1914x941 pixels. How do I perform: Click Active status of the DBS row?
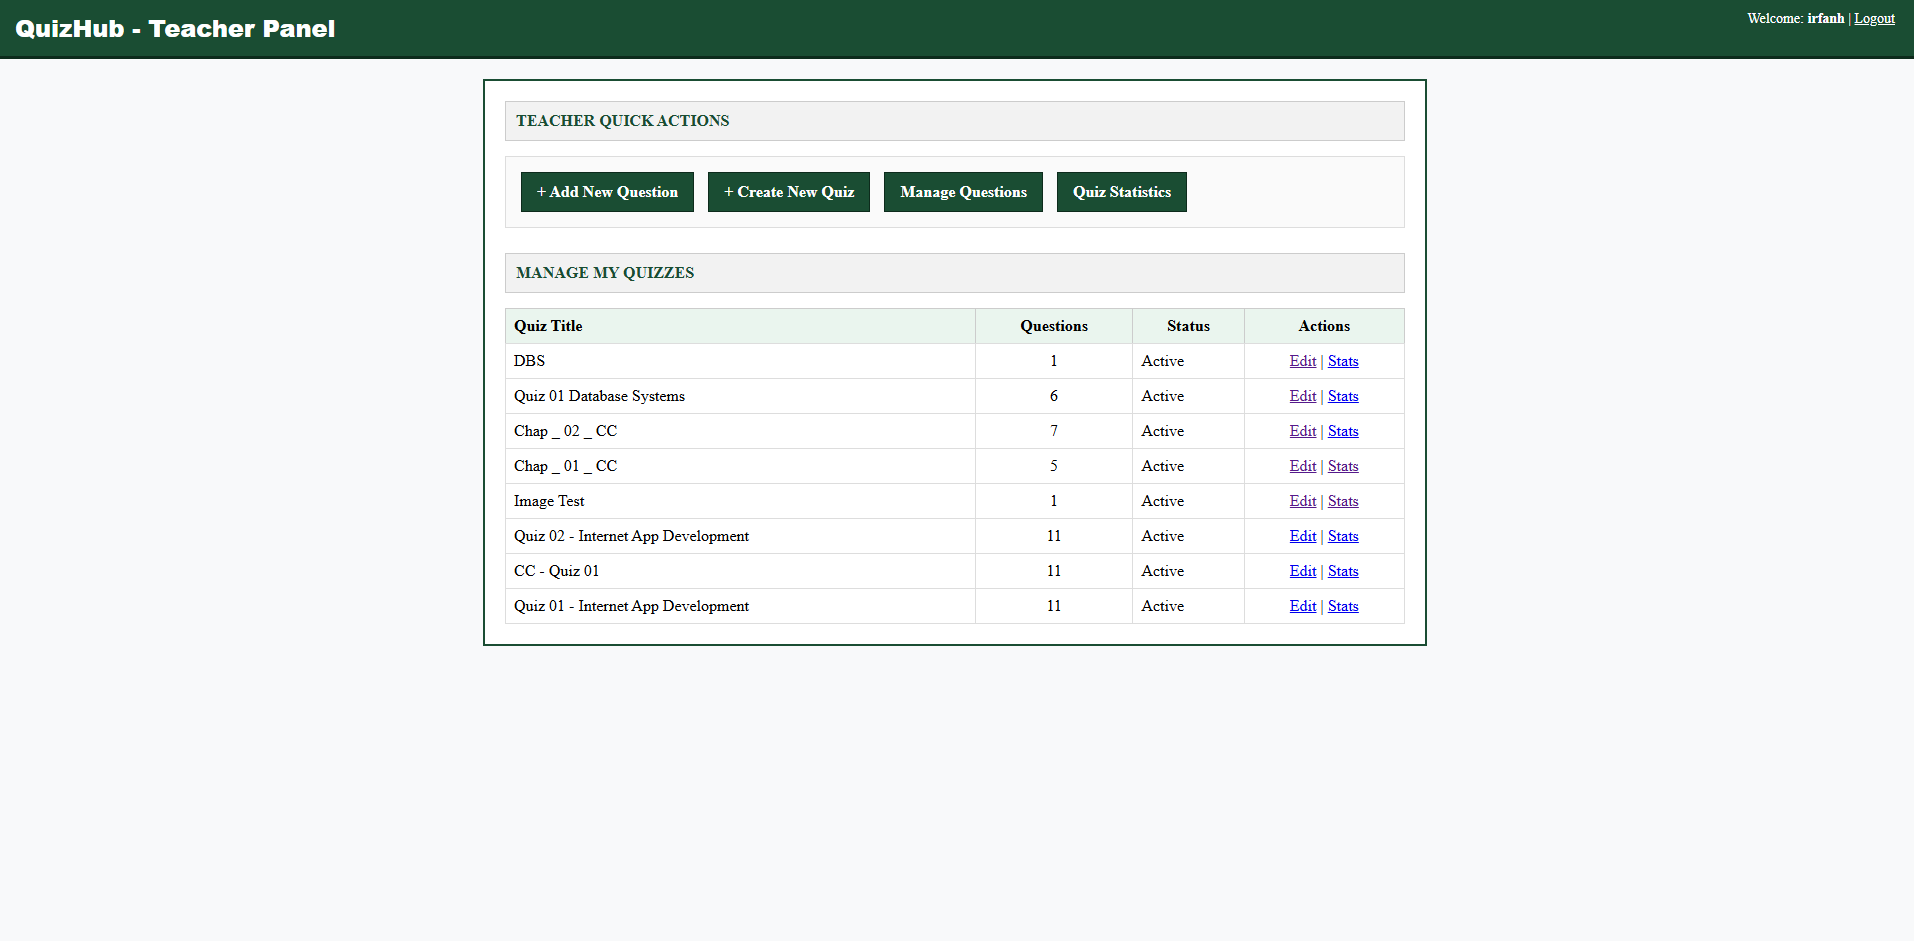(x=1162, y=361)
